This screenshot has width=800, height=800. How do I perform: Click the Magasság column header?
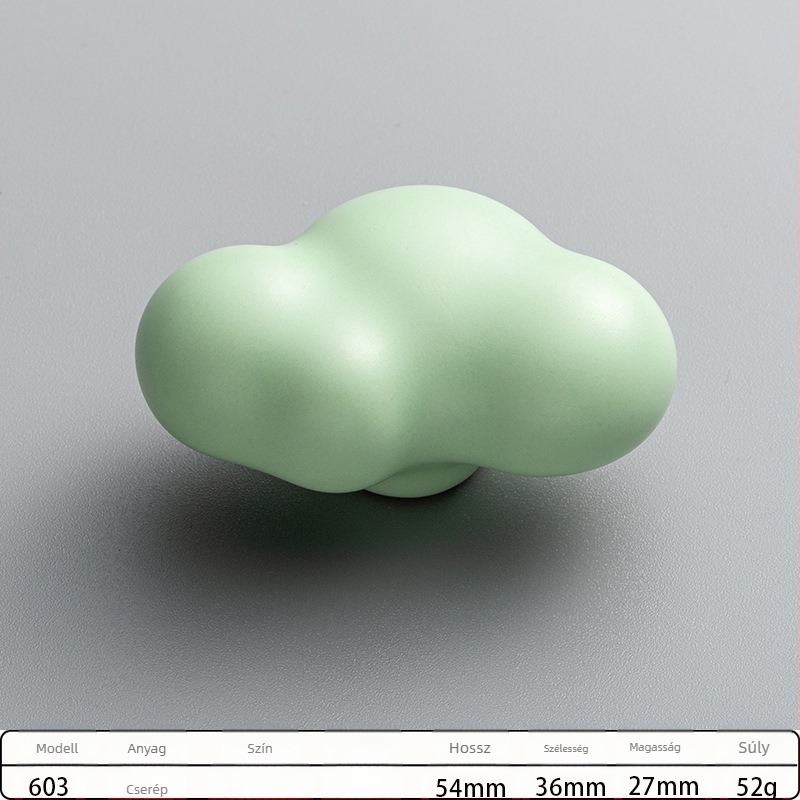tap(655, 748)
